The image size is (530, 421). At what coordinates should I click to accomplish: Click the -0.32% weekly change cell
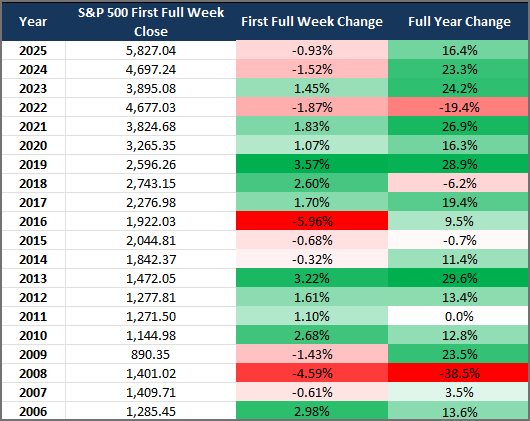point(312,259)
